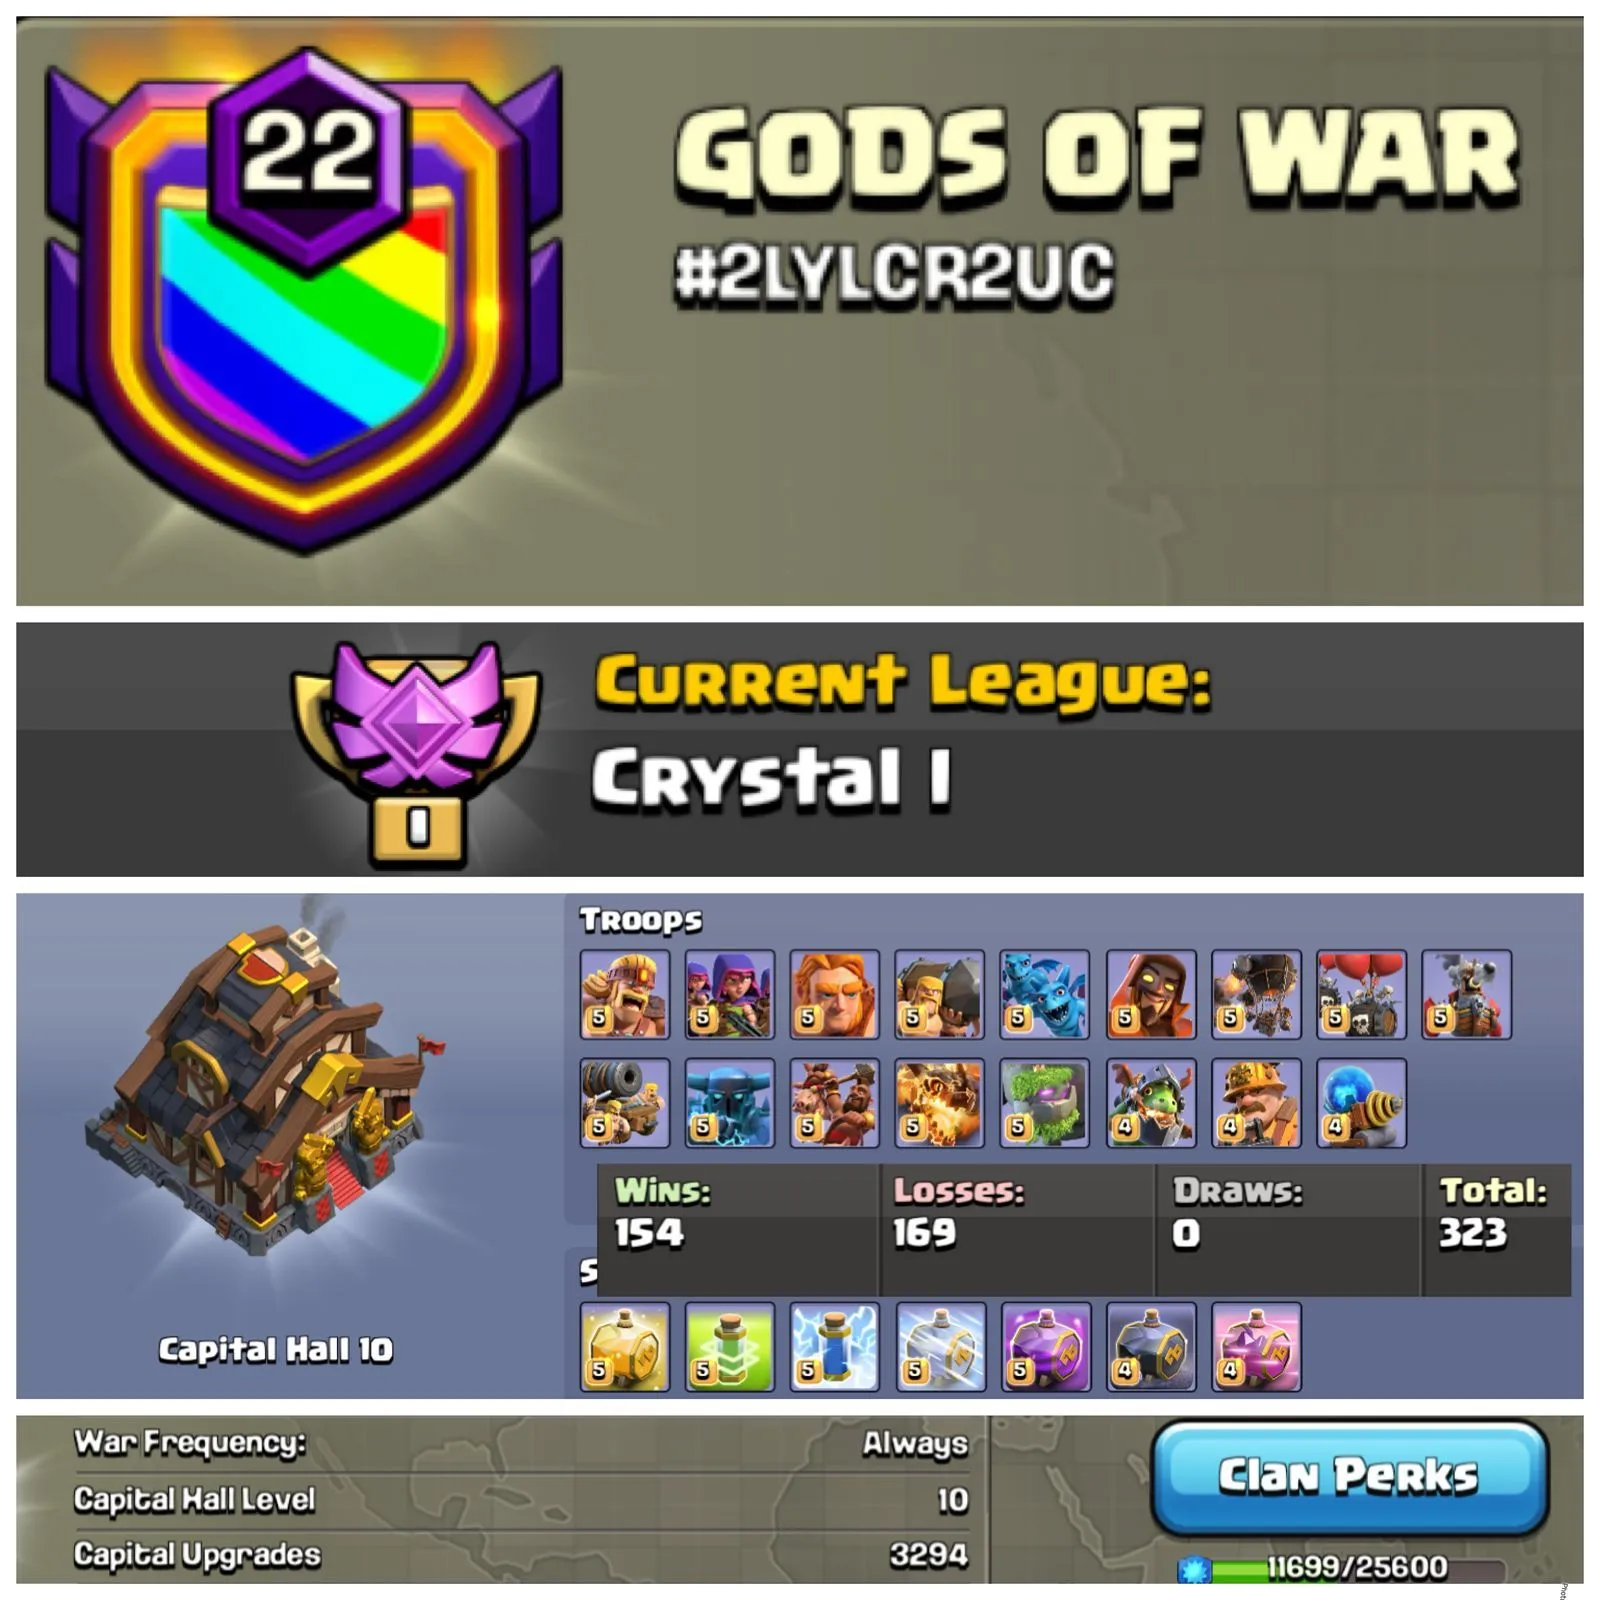The height and width of the screenshot is (1600, 1600).
Task: Tap the rainbow clan badge
Action: click(303, 300)
